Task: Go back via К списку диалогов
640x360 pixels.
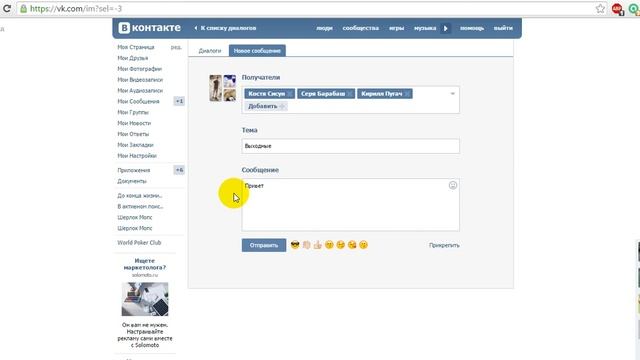Action: coord(225,28)
